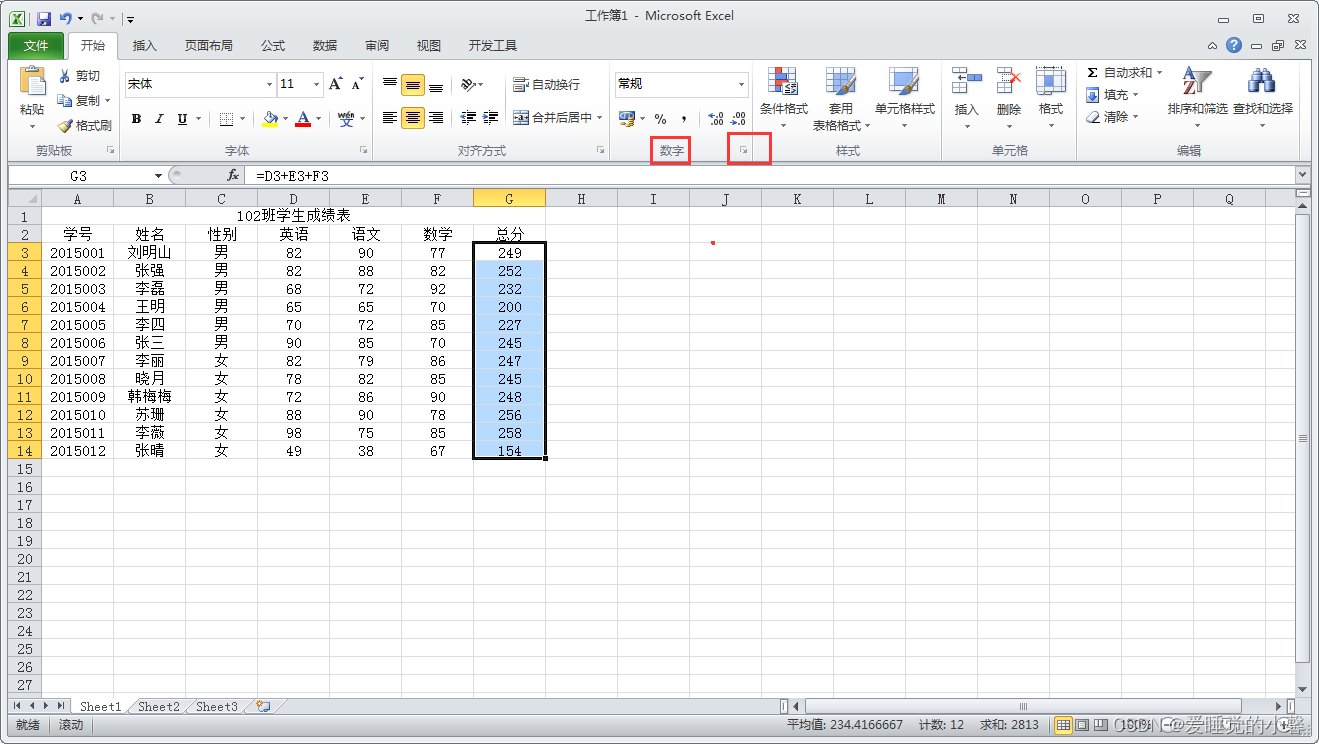Align text right
Screen dimensions: 1319x744
point(436,118)
